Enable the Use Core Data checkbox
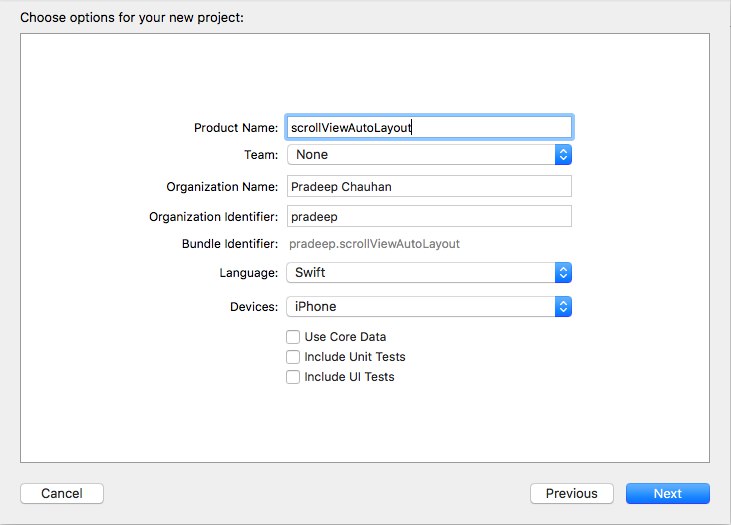The image size is (731, 525). pos(293,337)
